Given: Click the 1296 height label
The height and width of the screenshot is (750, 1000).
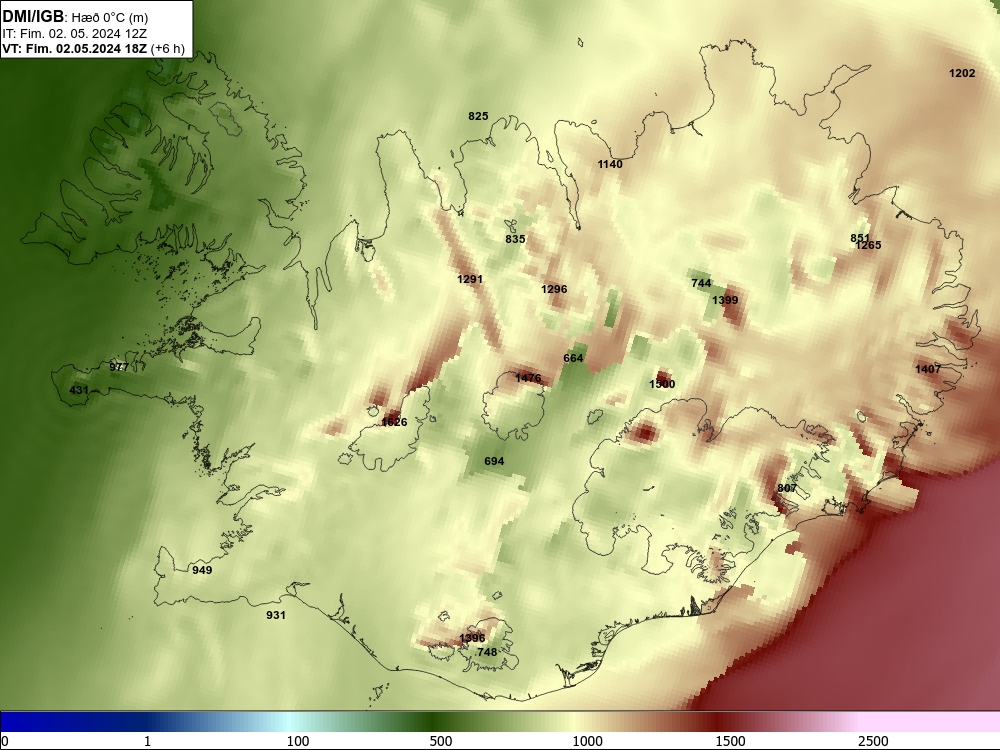Looking at the screenshot, I should [x=554, y=290].
